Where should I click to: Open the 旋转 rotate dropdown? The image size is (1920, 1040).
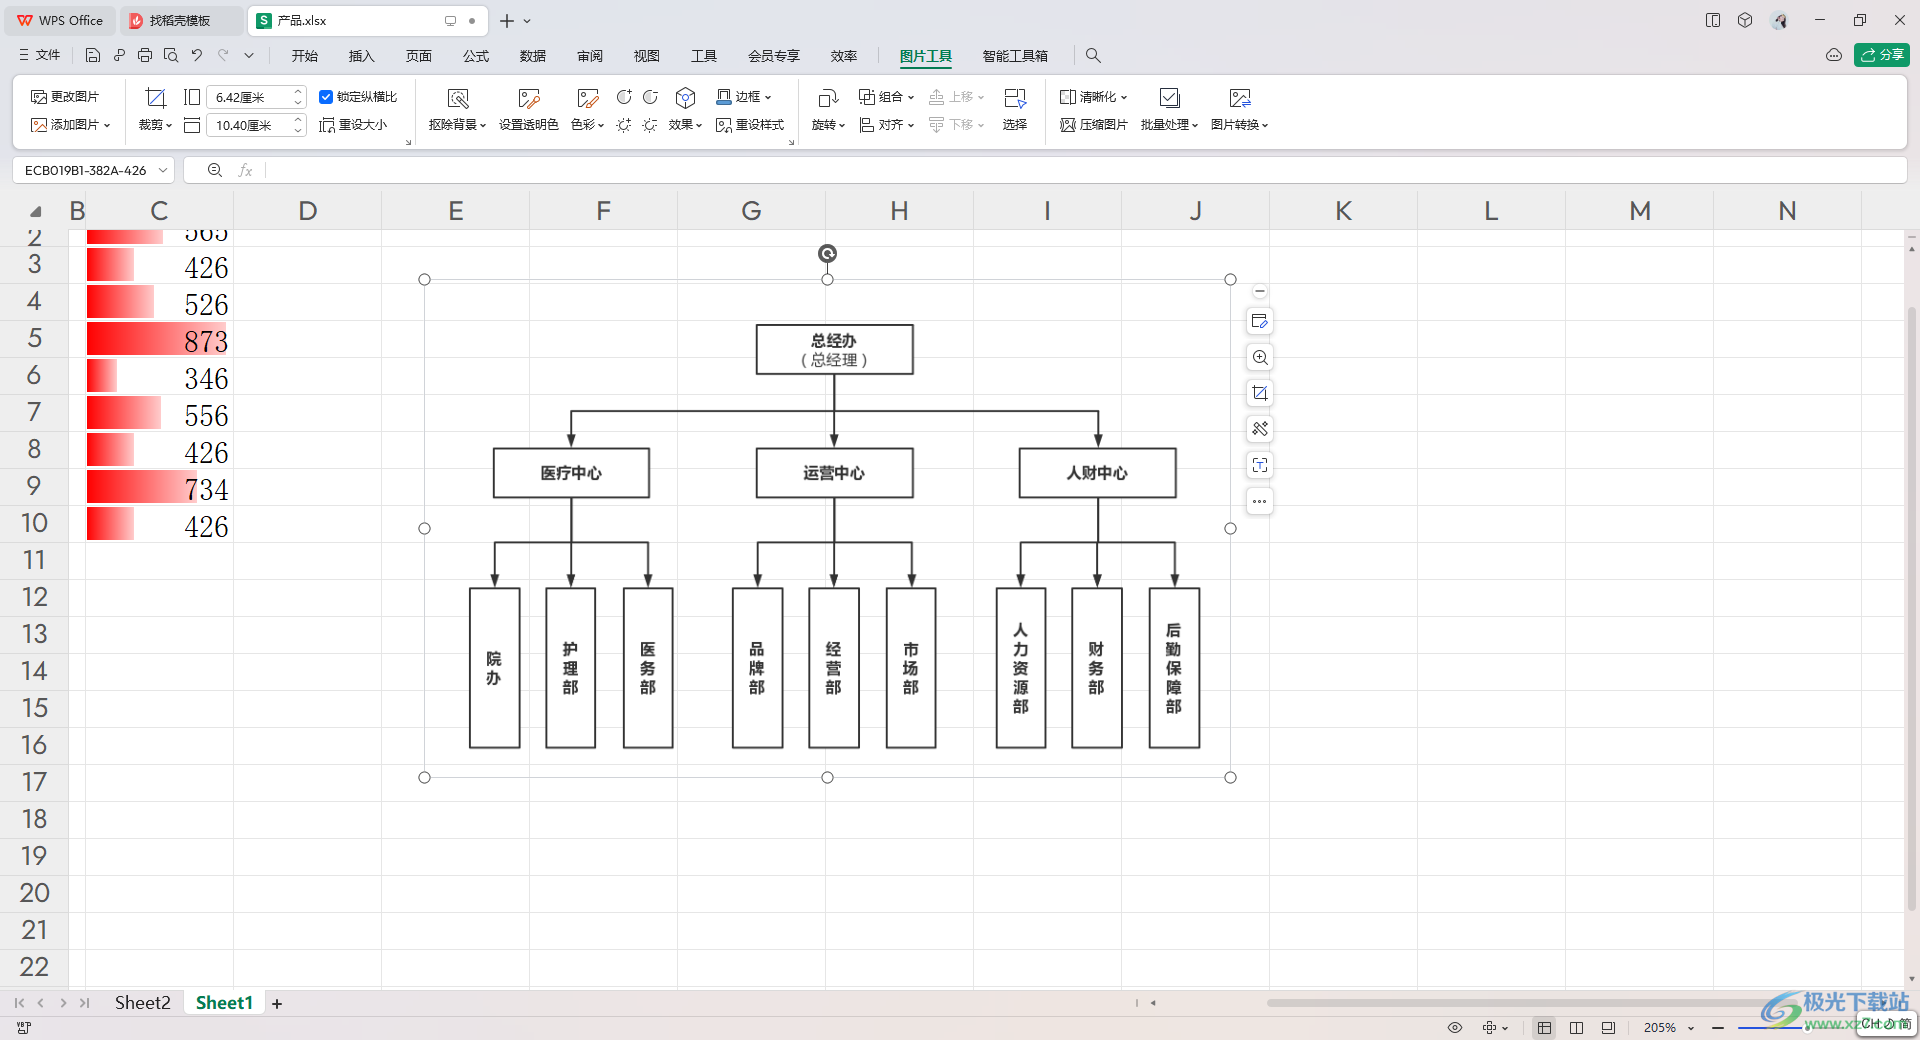tap(828, 125)
